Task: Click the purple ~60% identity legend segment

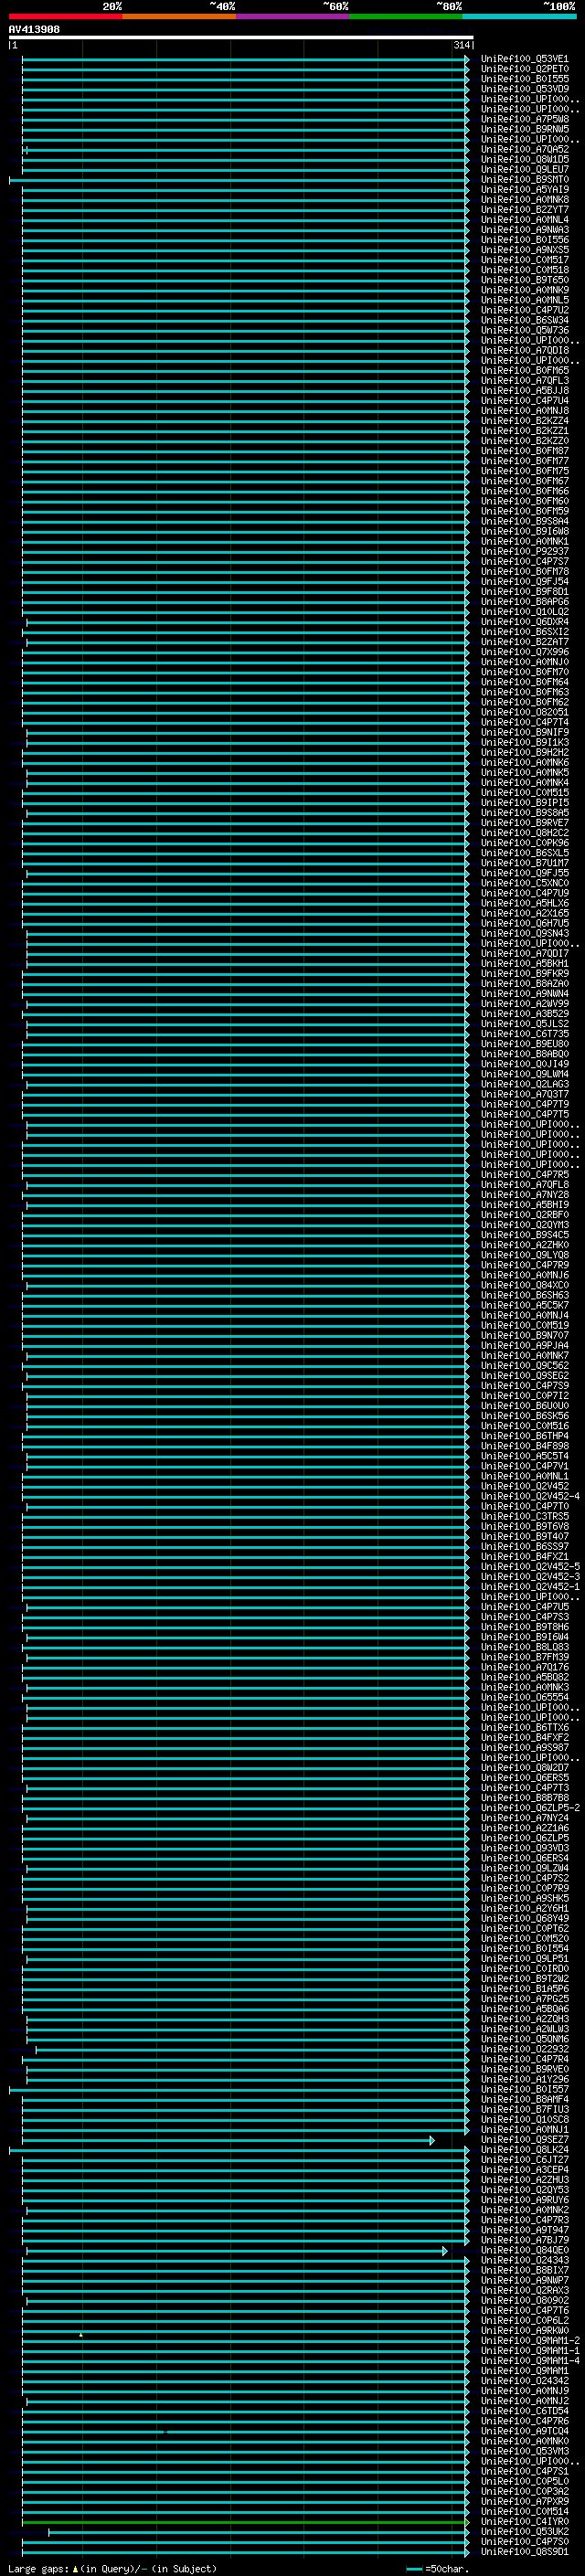Action: 293,16
